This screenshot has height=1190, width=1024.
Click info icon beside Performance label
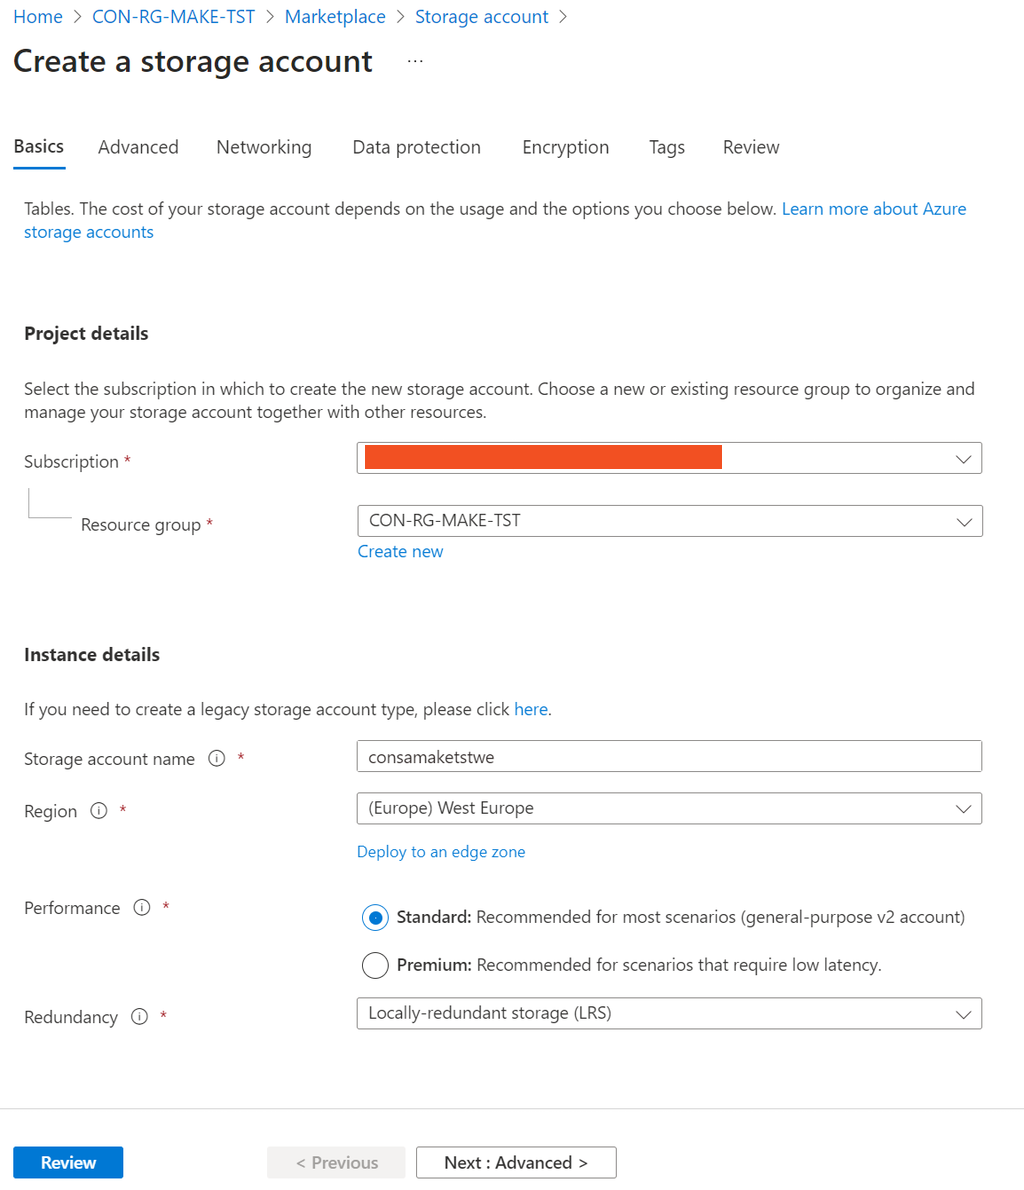tap(142, 908)
